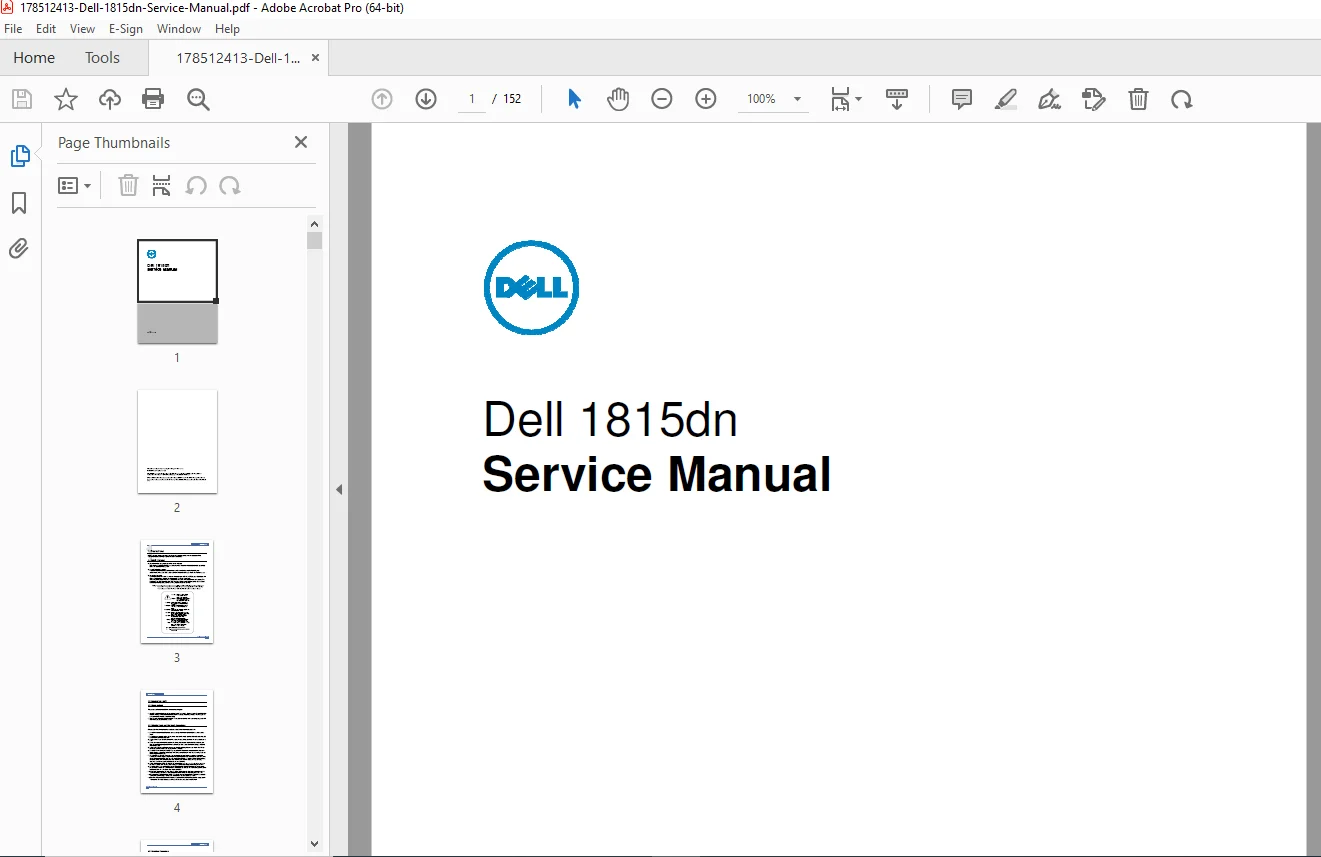Activate the Hand pan tool
Image resolution: width=1321 pixels, height=857 pixels.
coord(618,99)
